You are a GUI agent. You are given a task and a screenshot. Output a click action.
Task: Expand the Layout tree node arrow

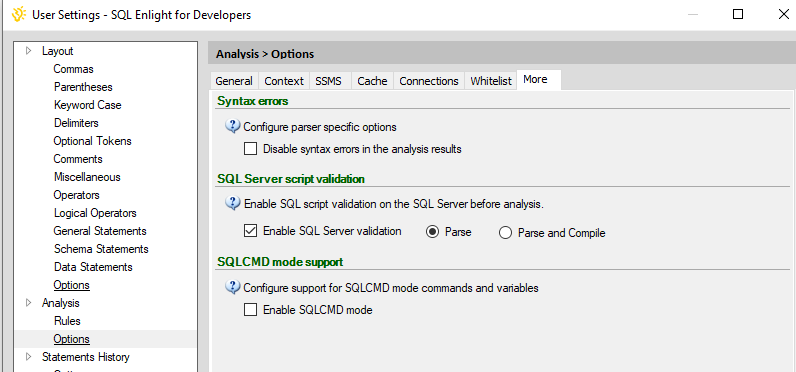coord(29,51)
